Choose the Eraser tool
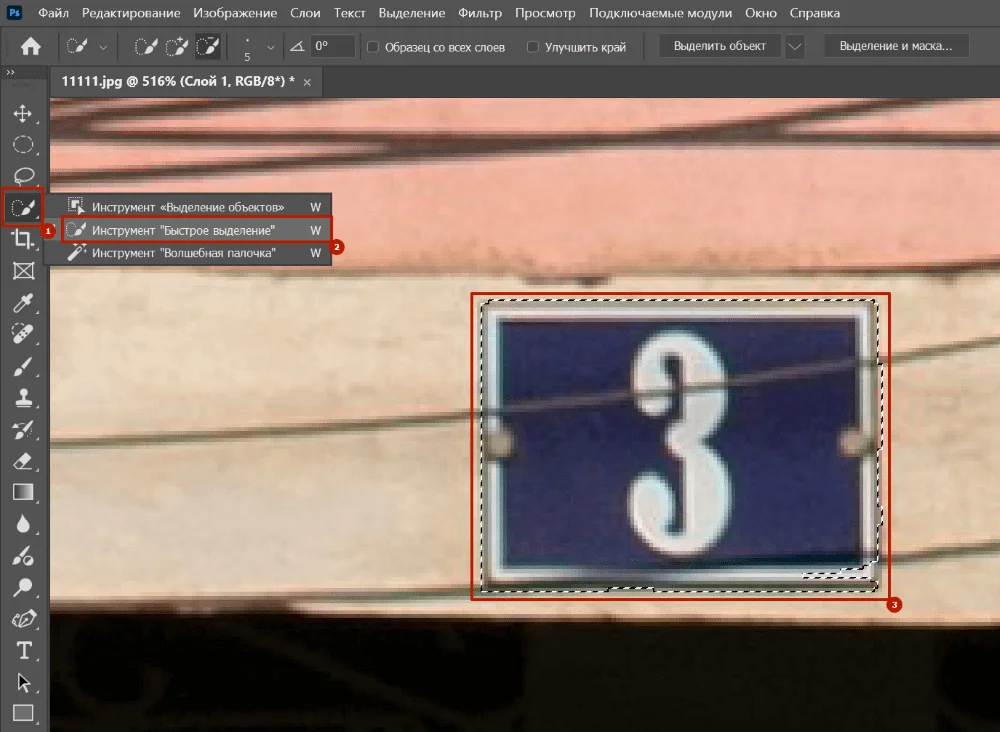Viewport: 1000px width, 732px height. point(22,461)
